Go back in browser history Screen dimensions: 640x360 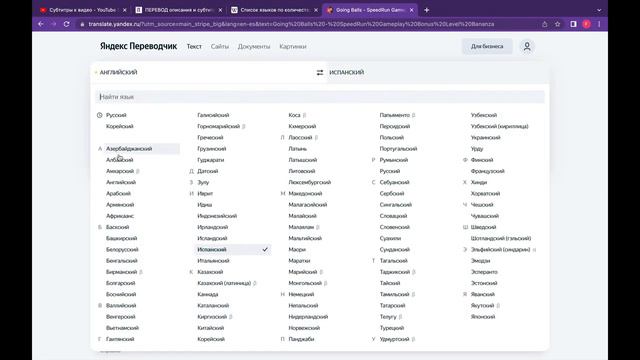41,24
